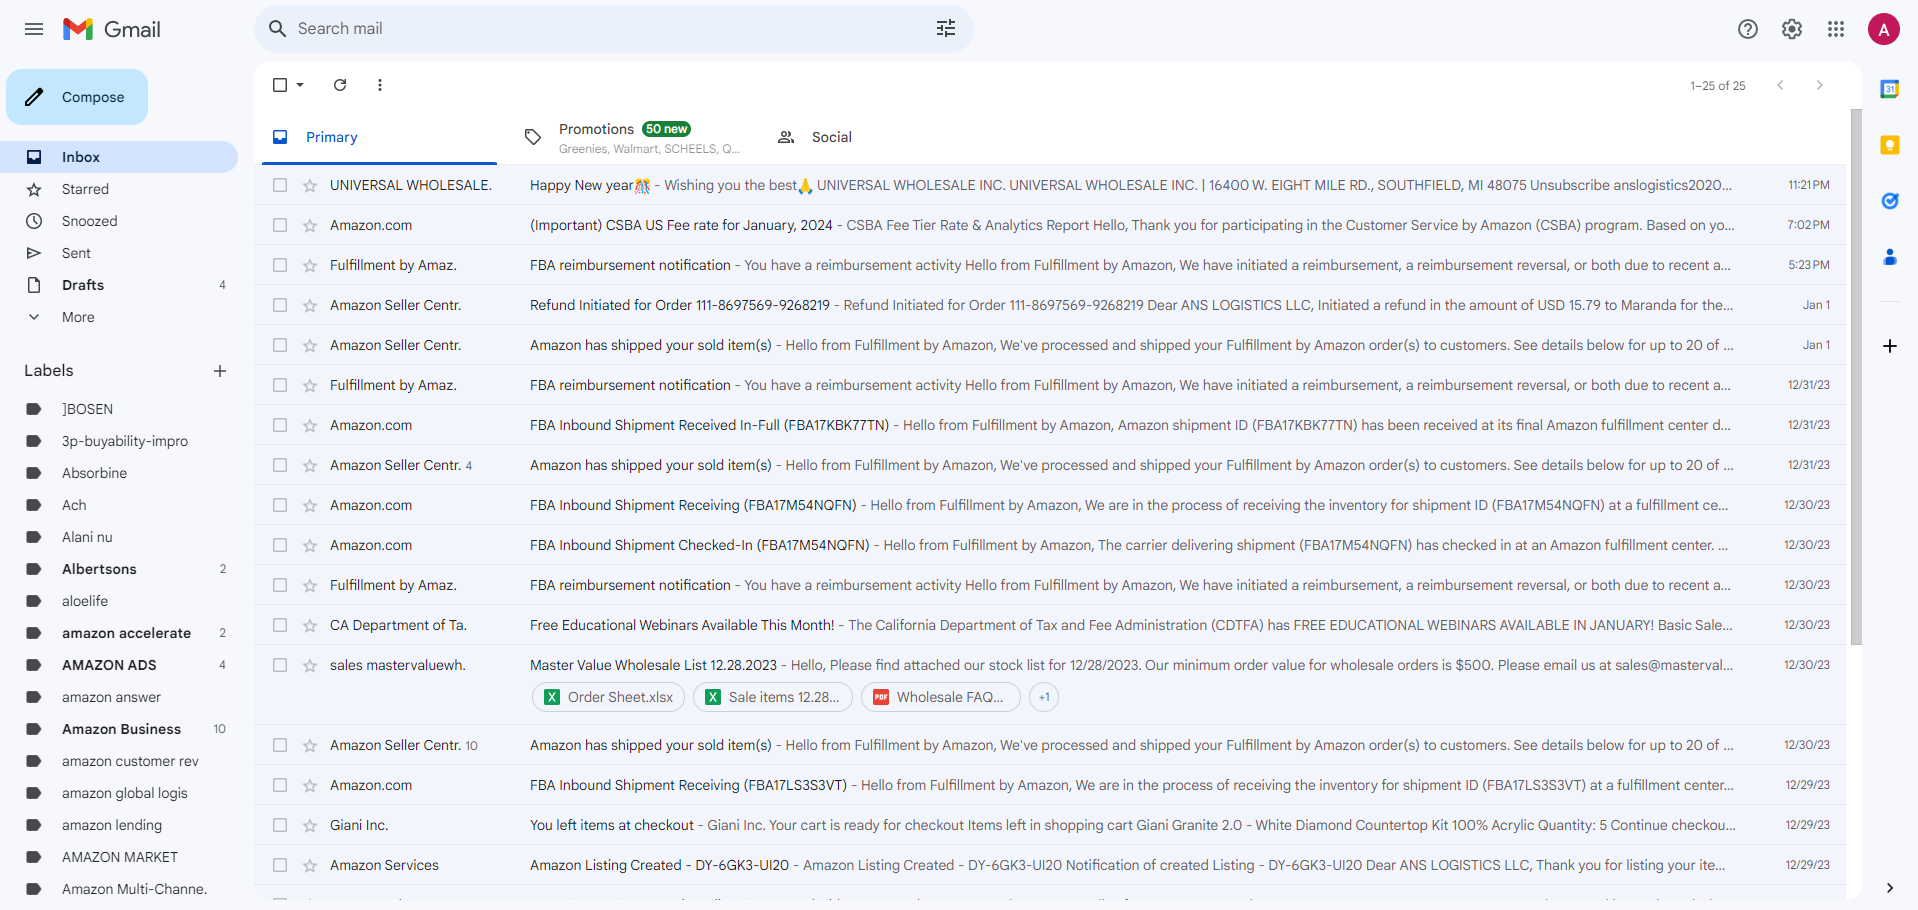Check the CA Department of Tax email

click(x=280, y=625)
